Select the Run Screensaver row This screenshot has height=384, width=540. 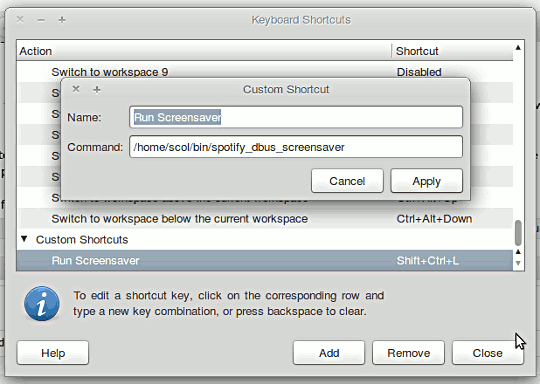[264, 260]
